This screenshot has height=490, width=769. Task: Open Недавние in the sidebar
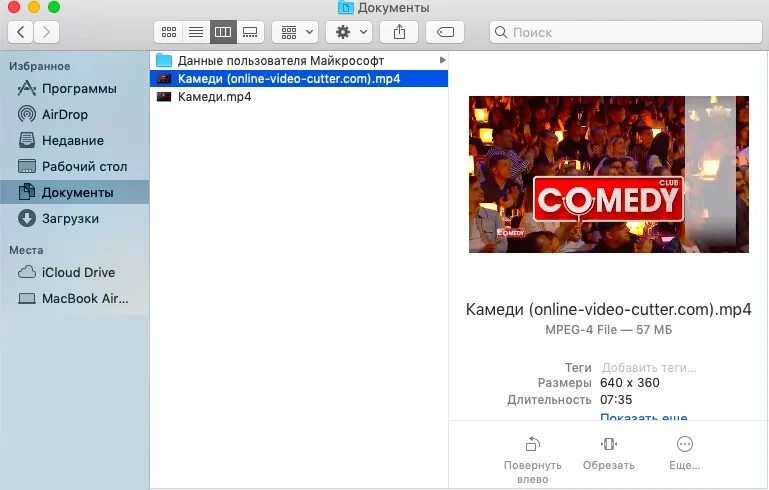[x=75, y=141]
